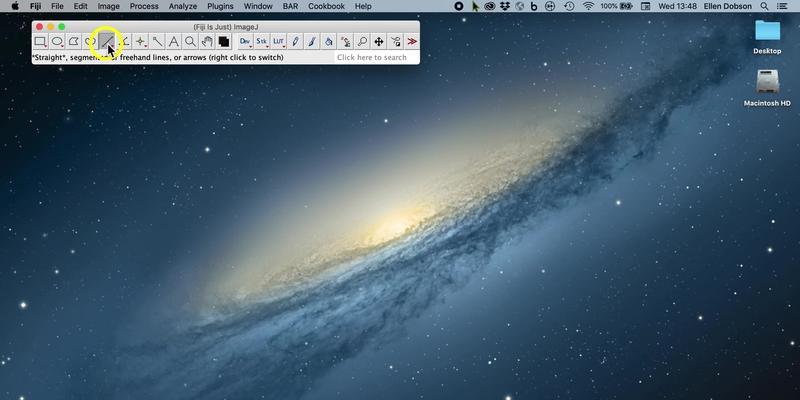Select the Straight Line tool
Image resolution: width=800 pixels, height=400 pixels.
(x=107, y=41)
